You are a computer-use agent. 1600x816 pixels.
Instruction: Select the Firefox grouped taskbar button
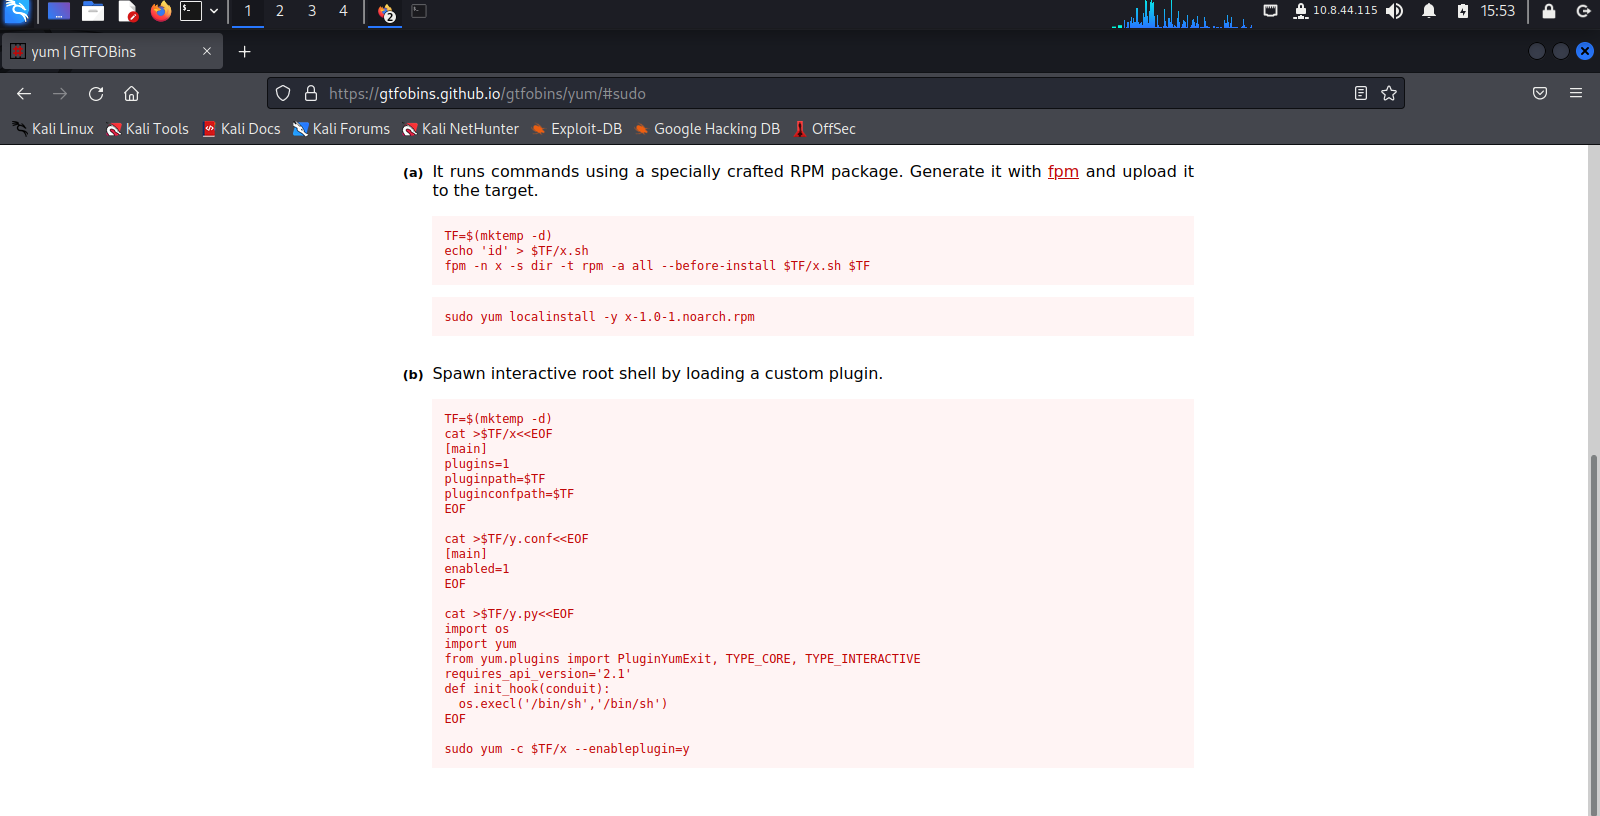pos(386,12)
